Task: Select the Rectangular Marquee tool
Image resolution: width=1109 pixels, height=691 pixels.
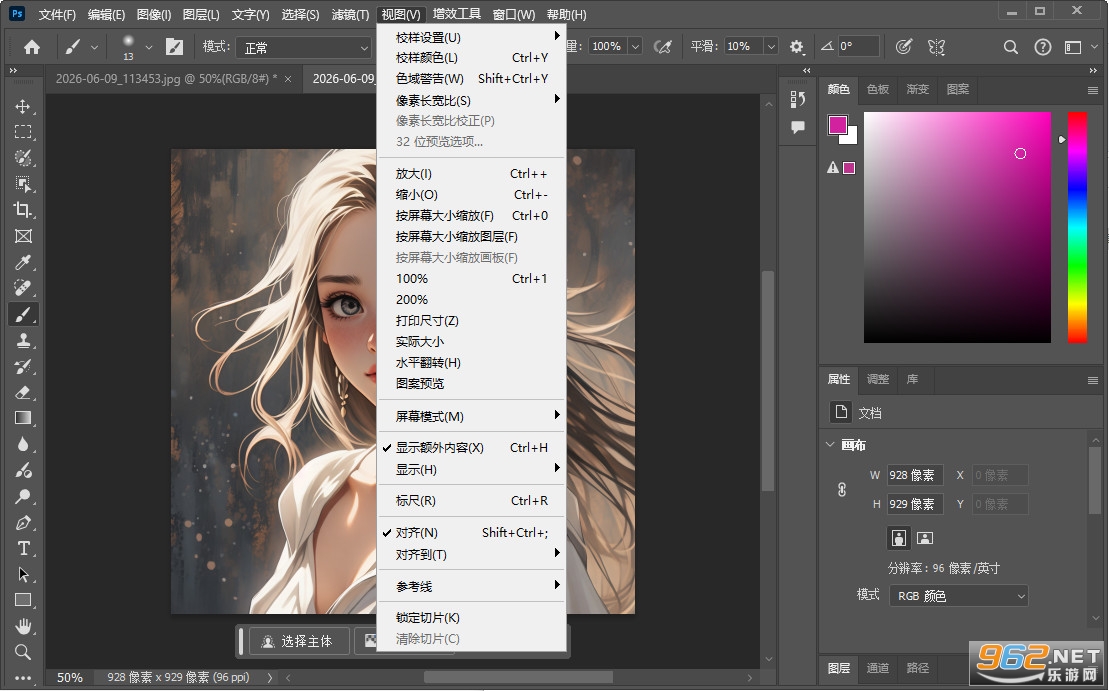Action: click(x=23, y=132)
